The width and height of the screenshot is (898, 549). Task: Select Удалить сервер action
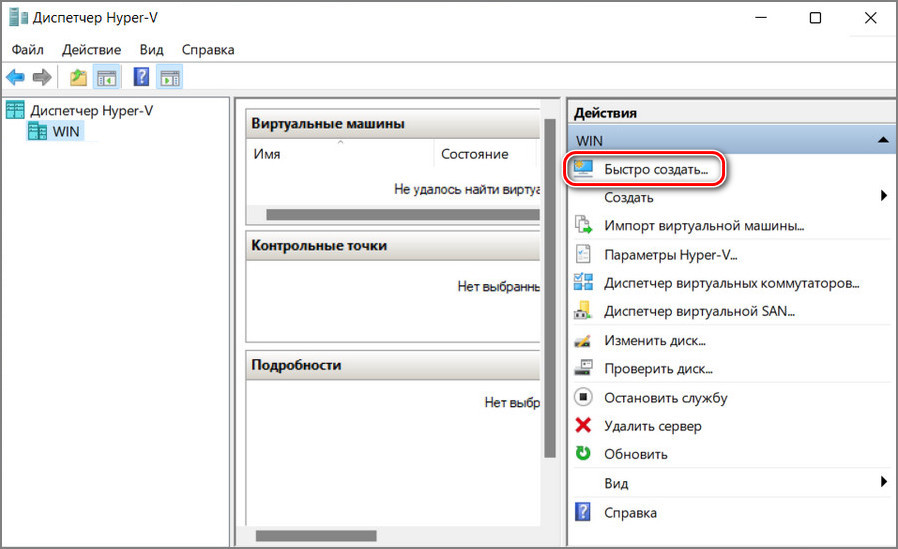coord(652,426)
